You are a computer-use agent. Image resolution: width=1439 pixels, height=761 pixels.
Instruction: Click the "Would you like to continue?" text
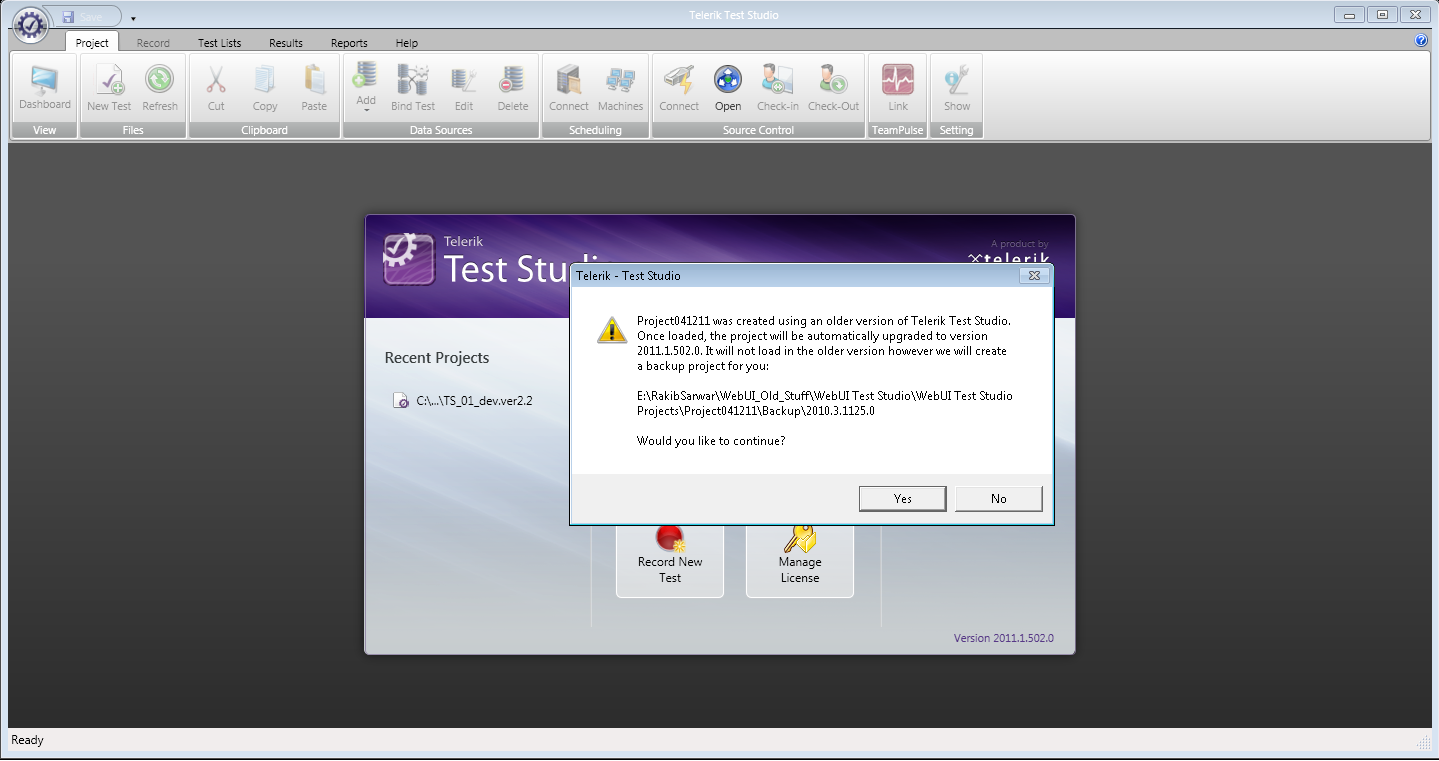(711, 441)
